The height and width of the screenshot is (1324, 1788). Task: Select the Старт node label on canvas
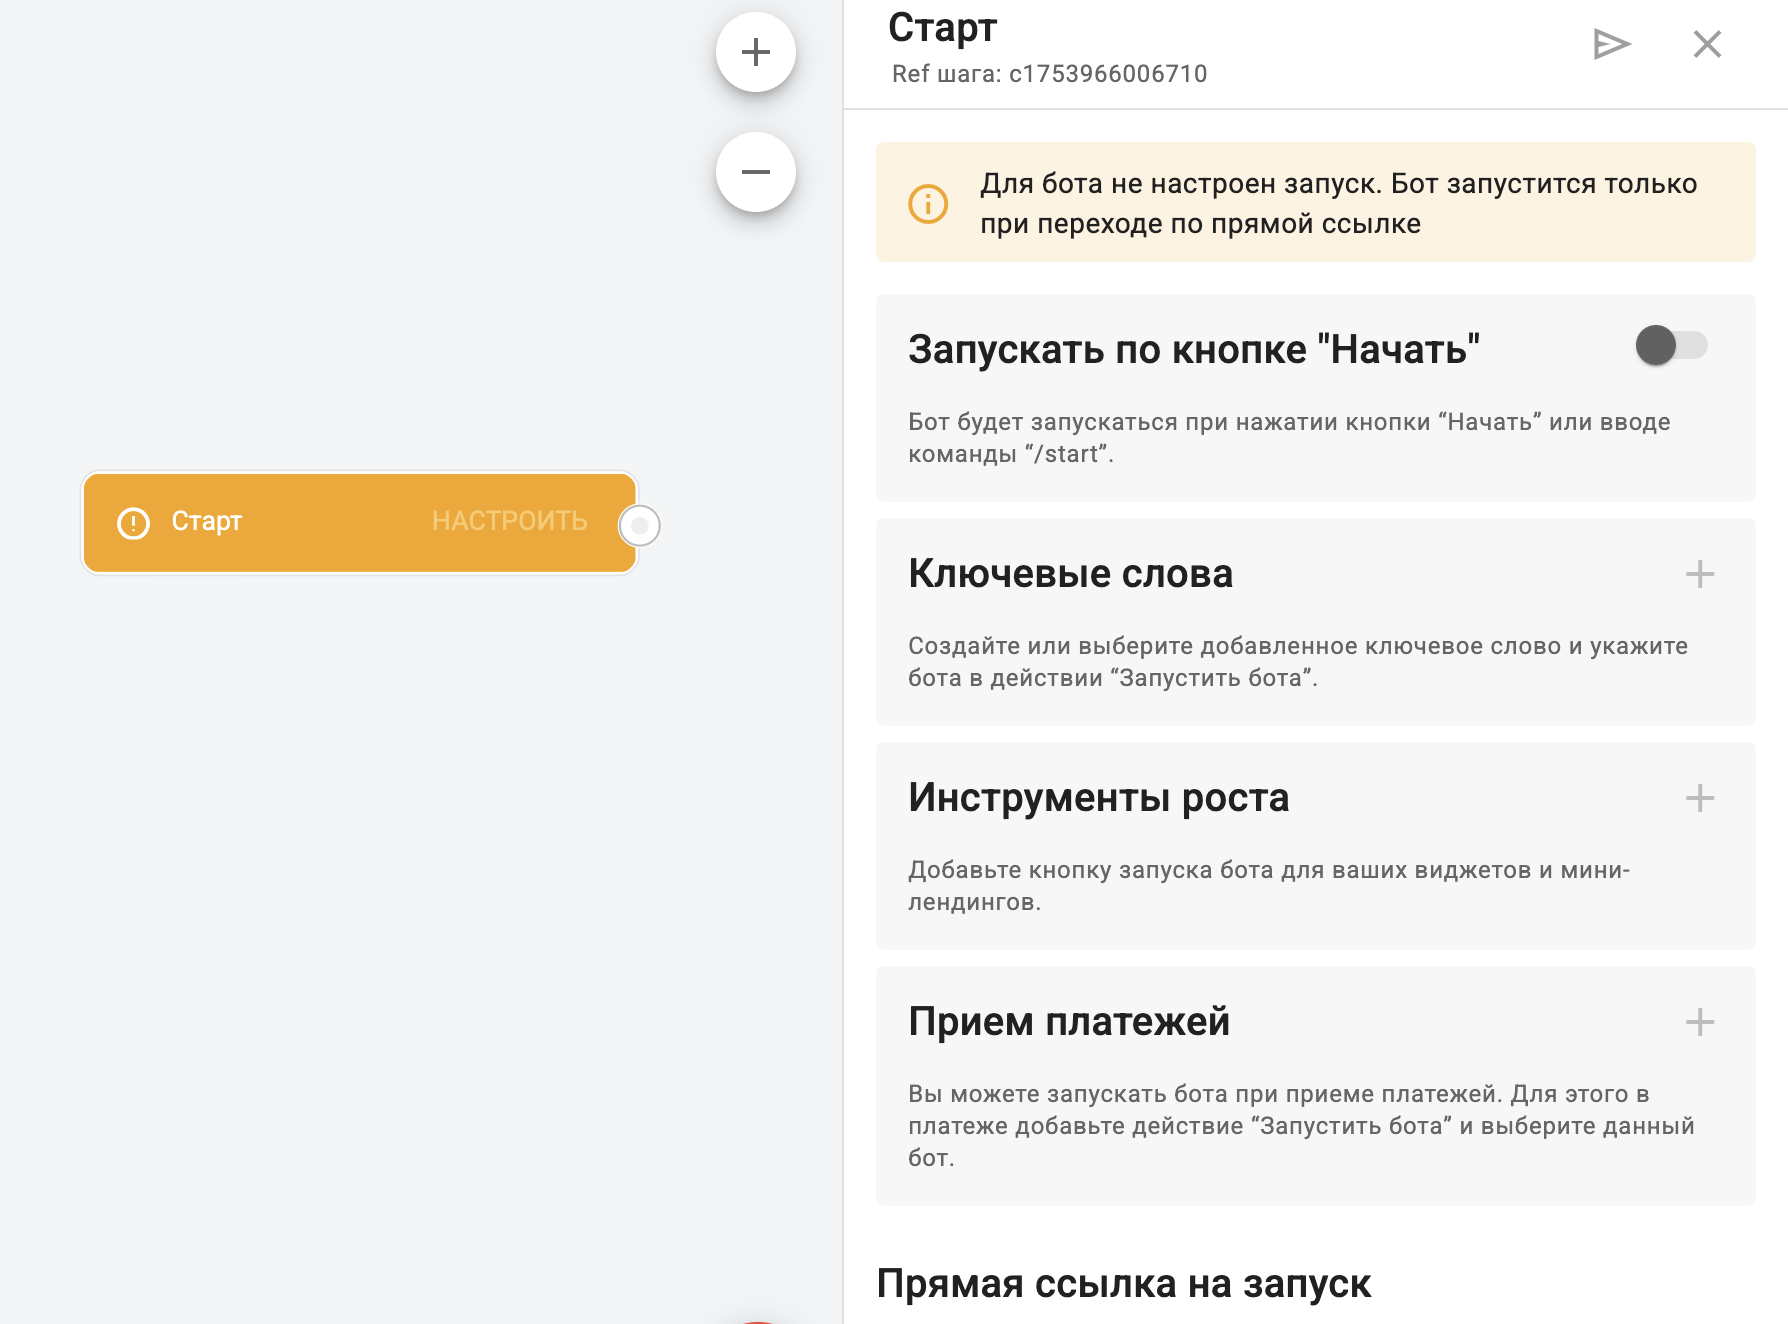[x=207, y=521]
